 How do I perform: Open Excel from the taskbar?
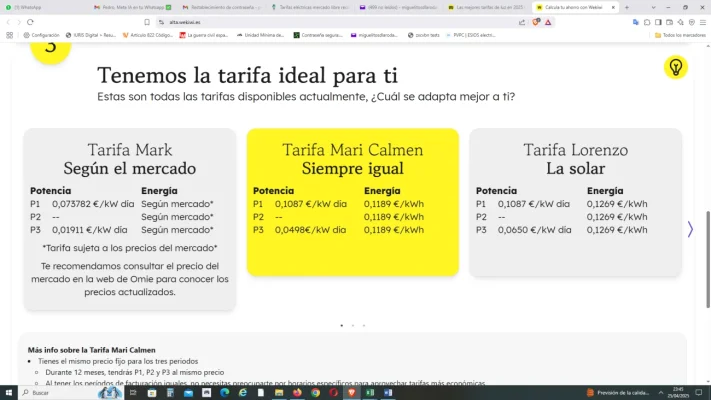pos(370,393)
